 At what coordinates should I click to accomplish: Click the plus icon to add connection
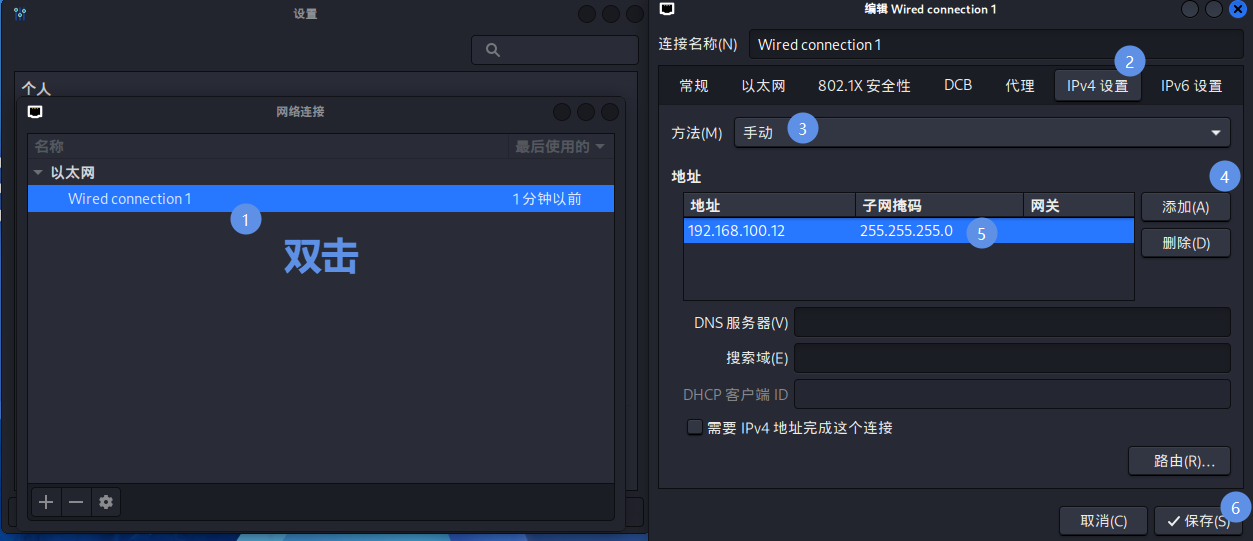tap(46, 502)
